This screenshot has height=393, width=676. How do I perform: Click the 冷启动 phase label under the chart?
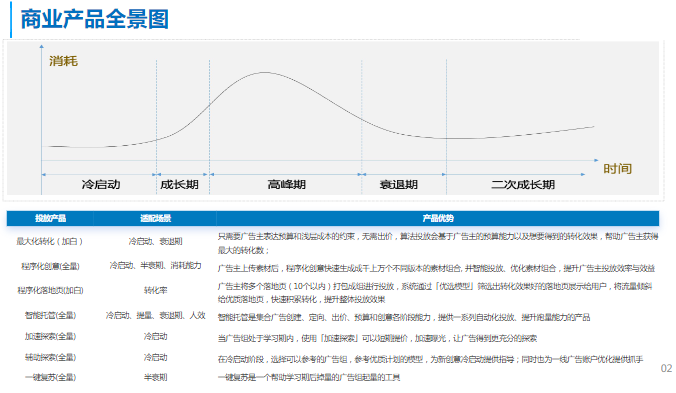(101, 184)
